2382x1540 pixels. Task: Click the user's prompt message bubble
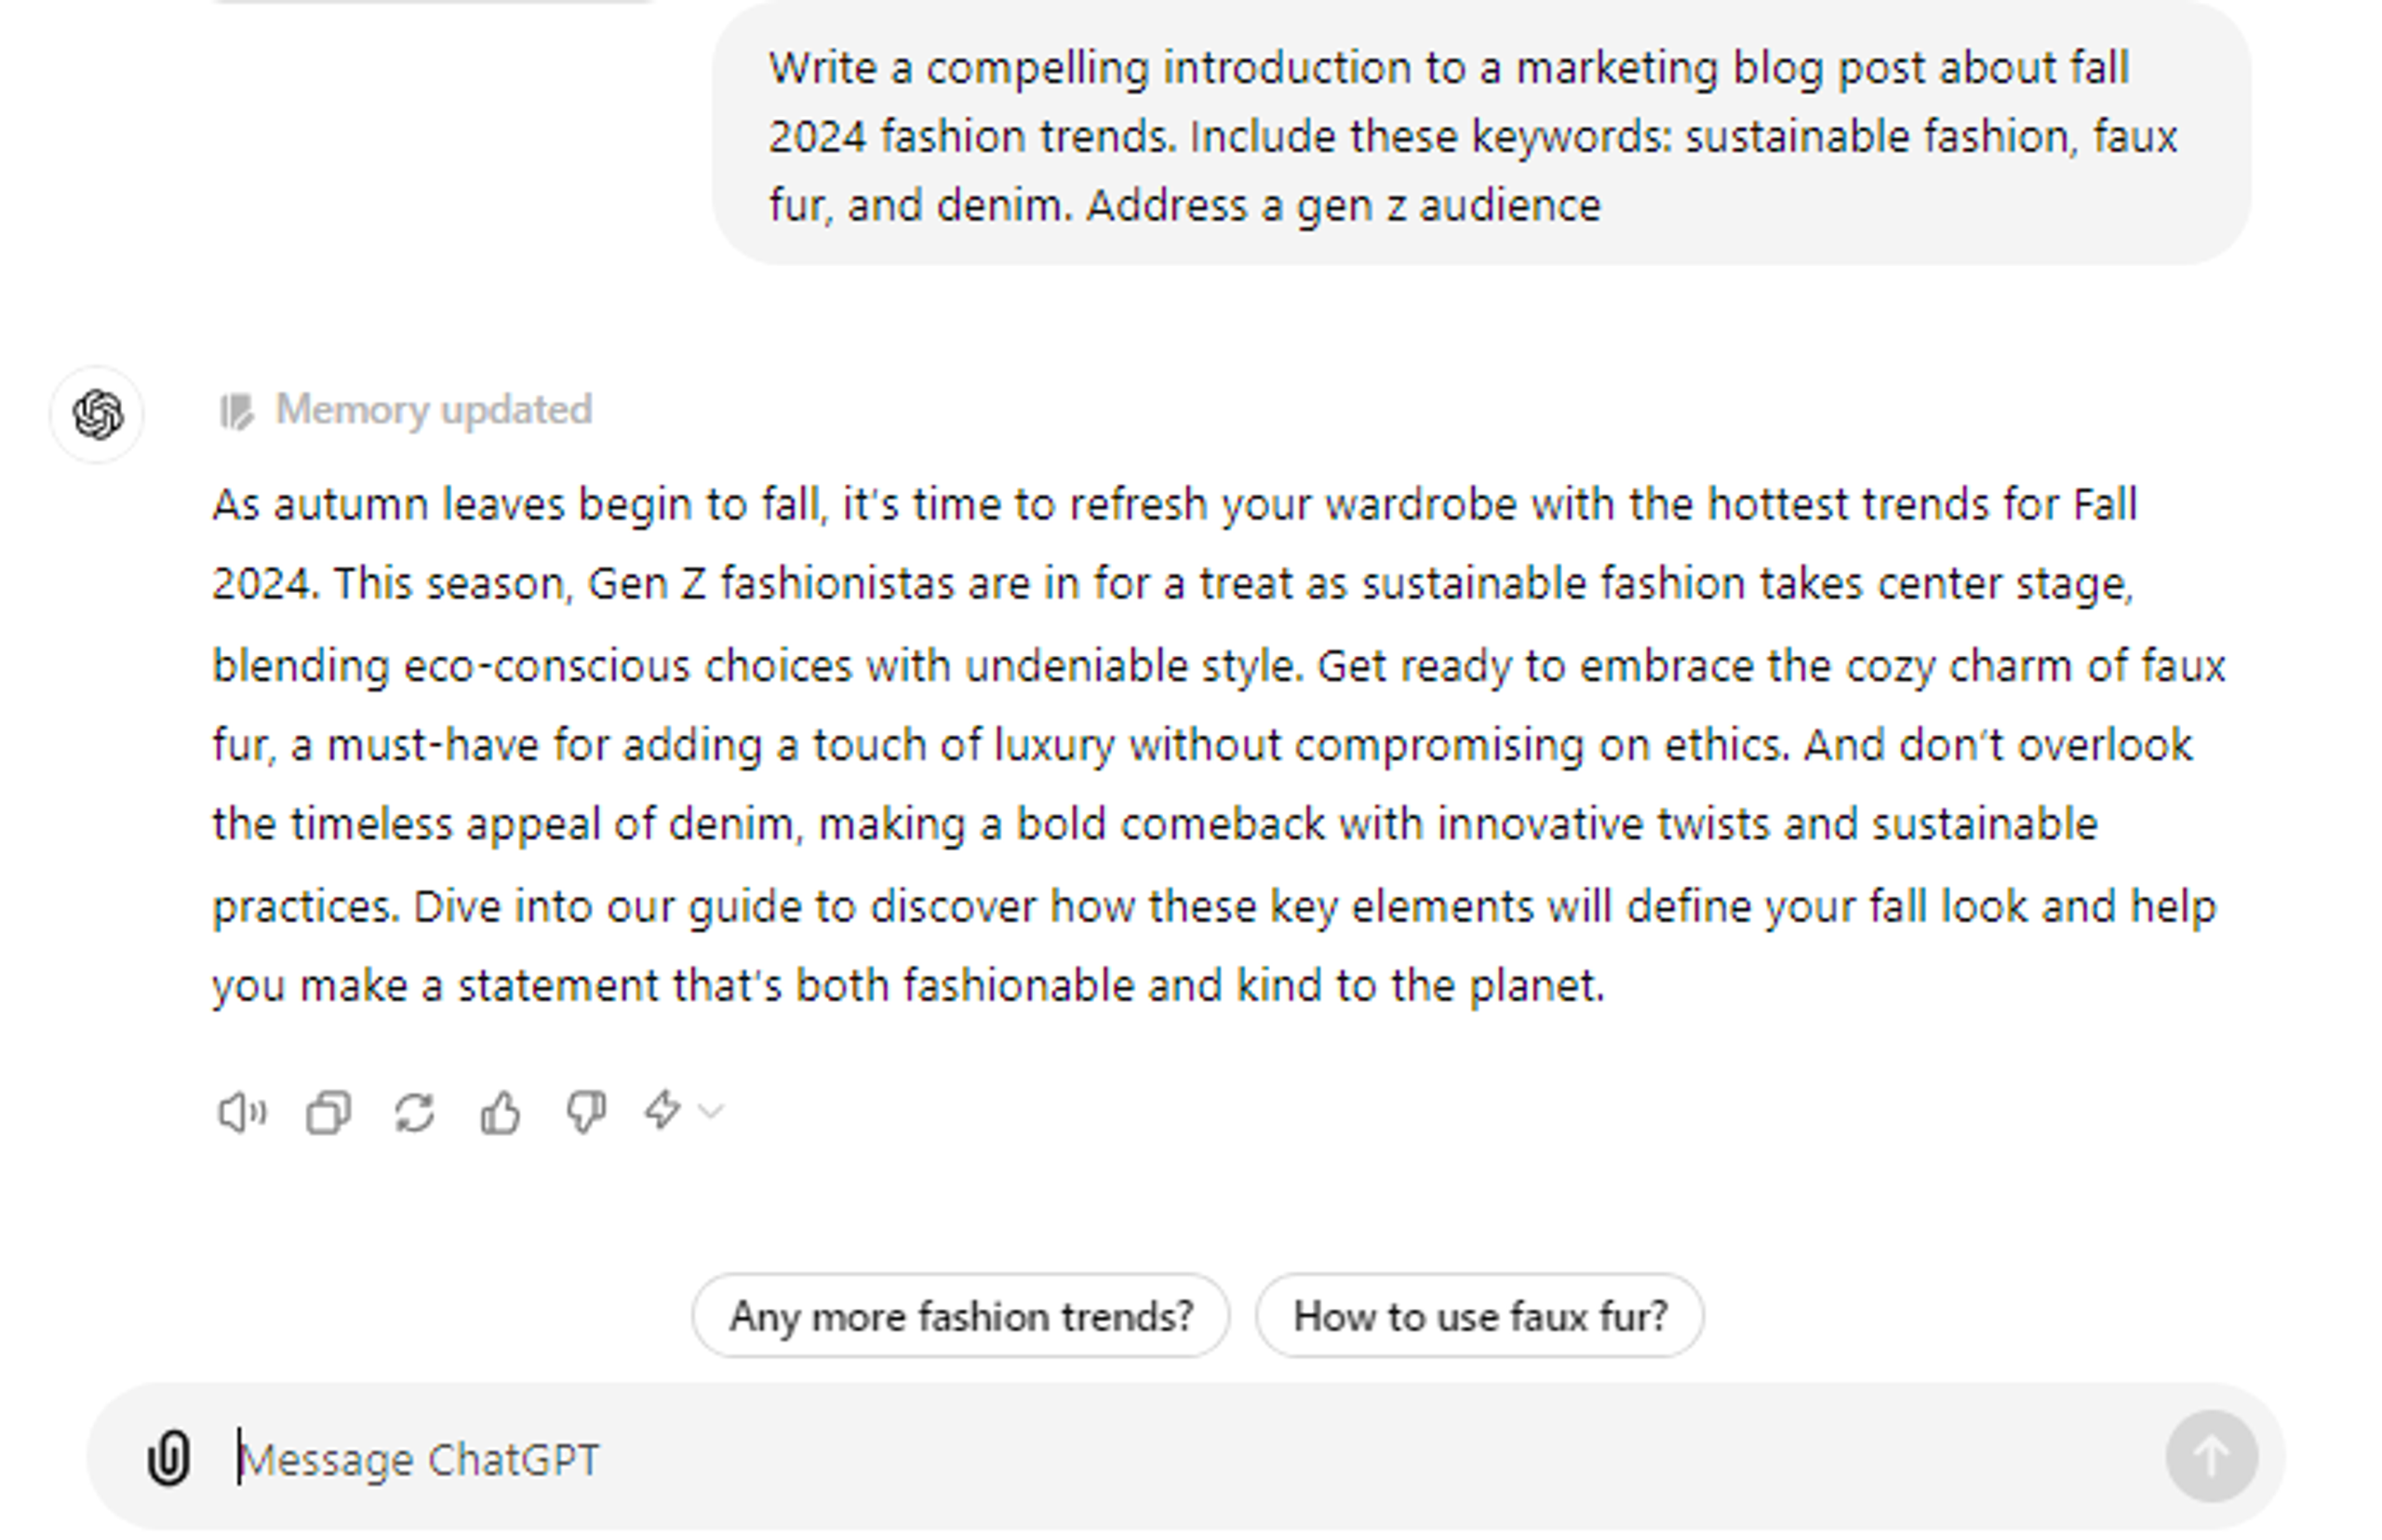click(1480, 135)
